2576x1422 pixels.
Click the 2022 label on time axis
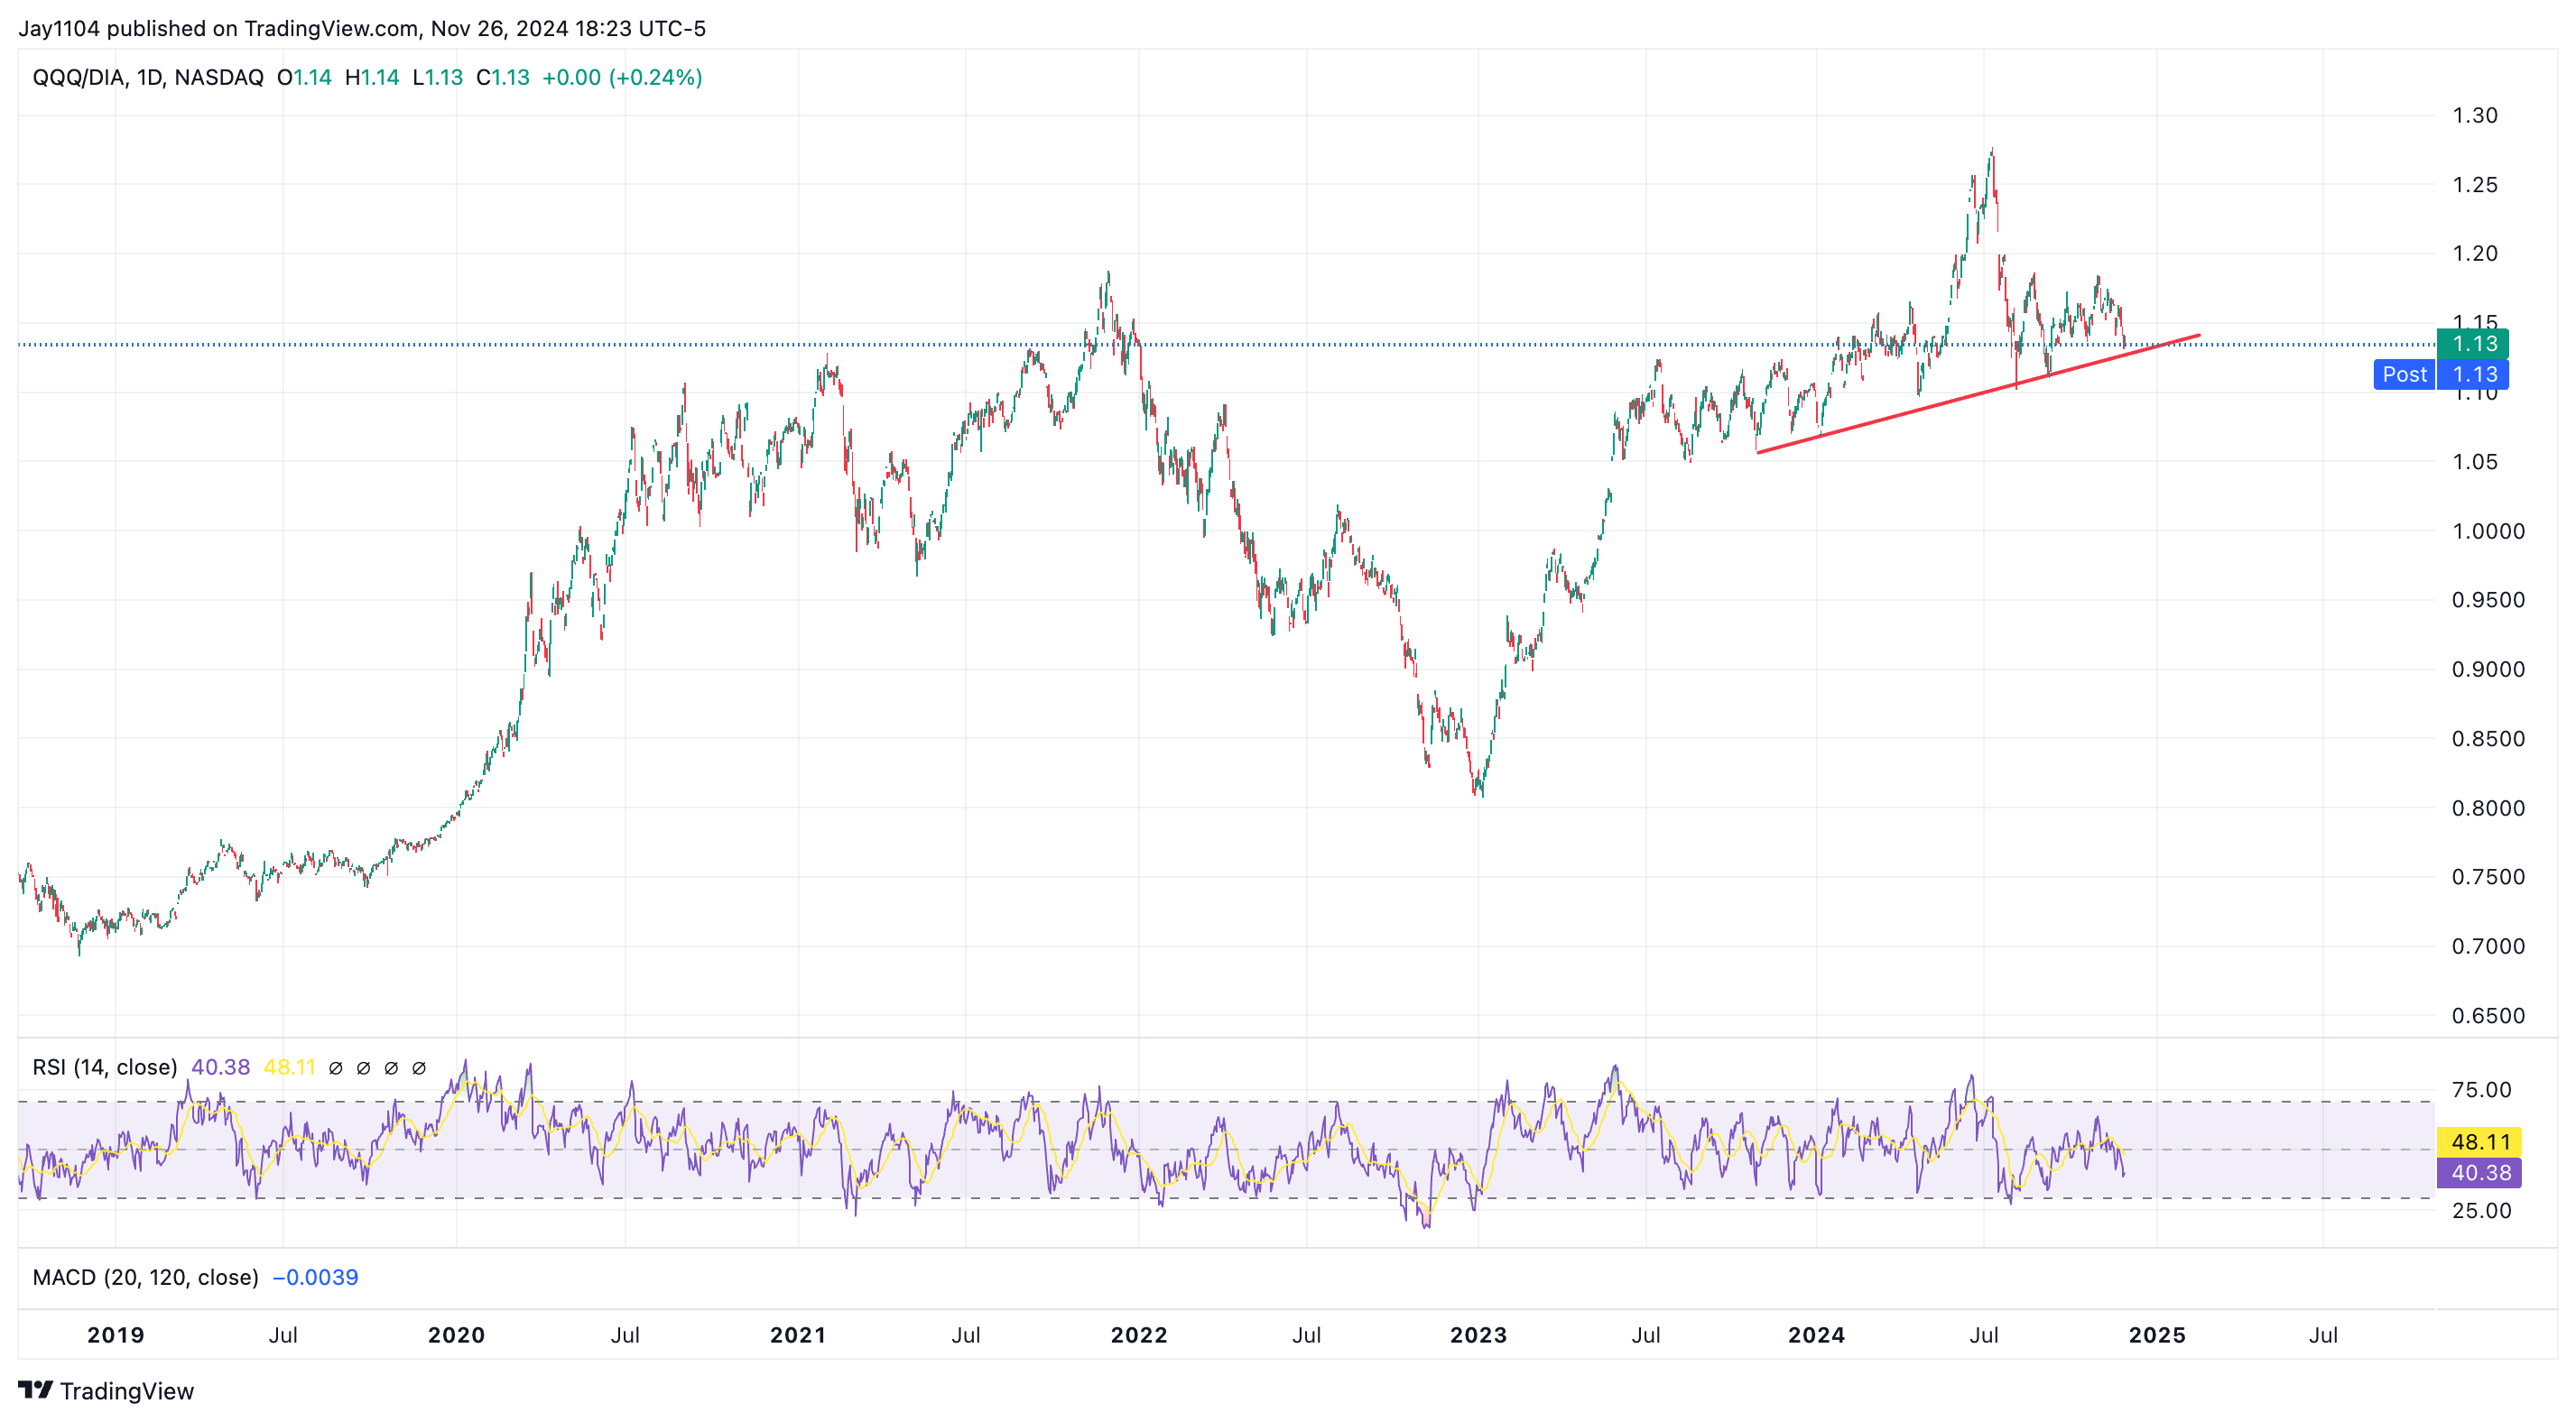click(1139, 1335)
